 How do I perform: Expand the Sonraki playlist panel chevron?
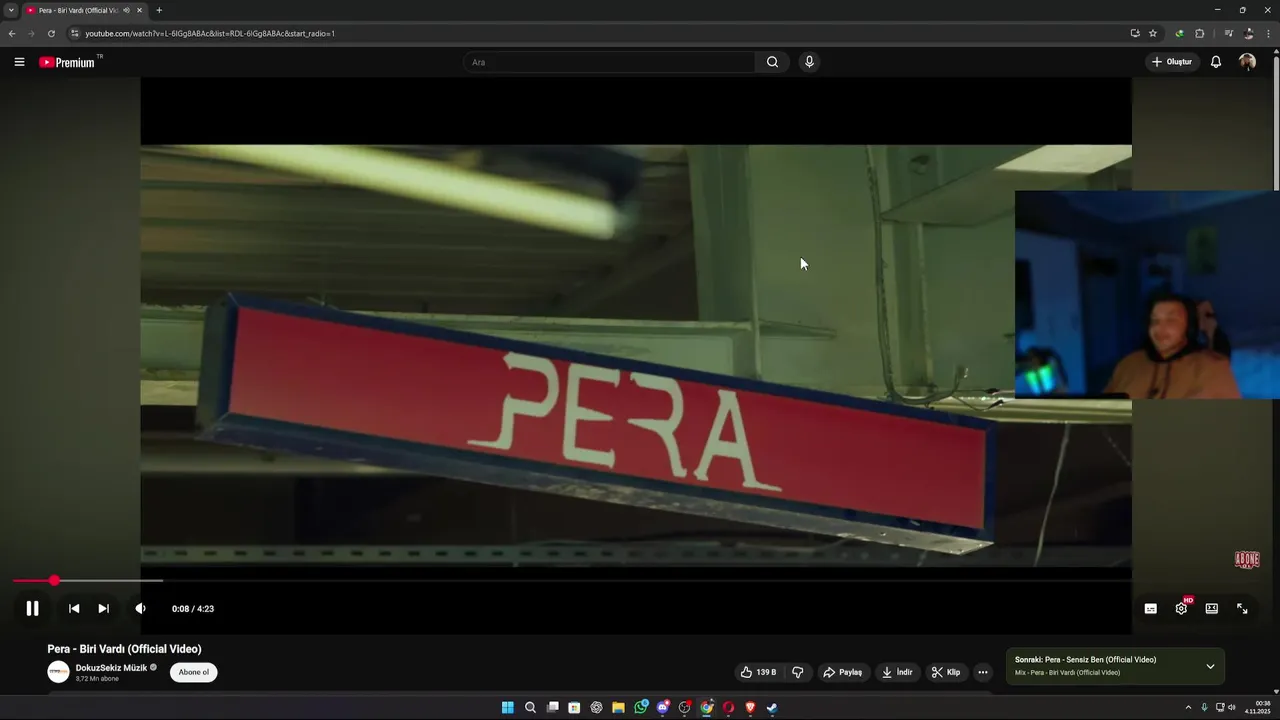click(1210, 666)
